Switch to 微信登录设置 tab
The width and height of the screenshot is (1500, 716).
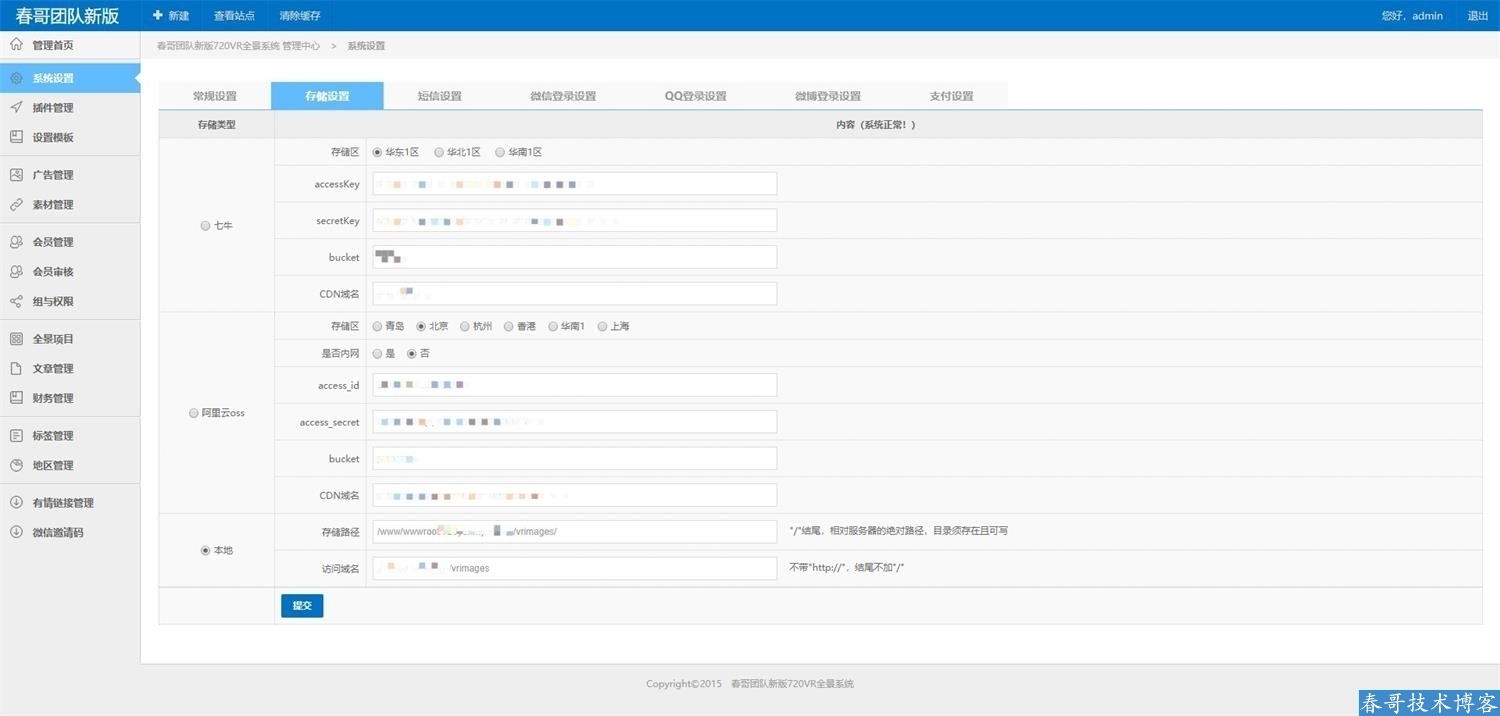pyautogui.click(x=563, y=96)
